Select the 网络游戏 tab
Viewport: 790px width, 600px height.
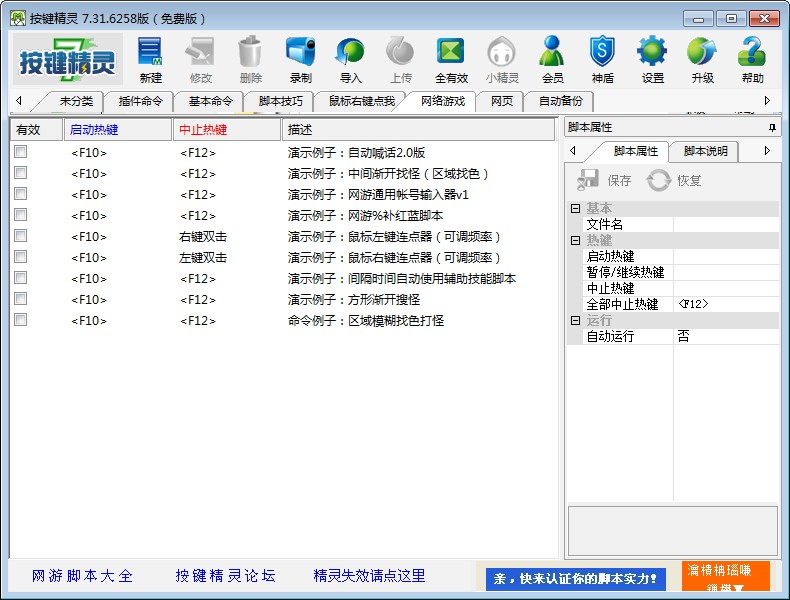442,101
